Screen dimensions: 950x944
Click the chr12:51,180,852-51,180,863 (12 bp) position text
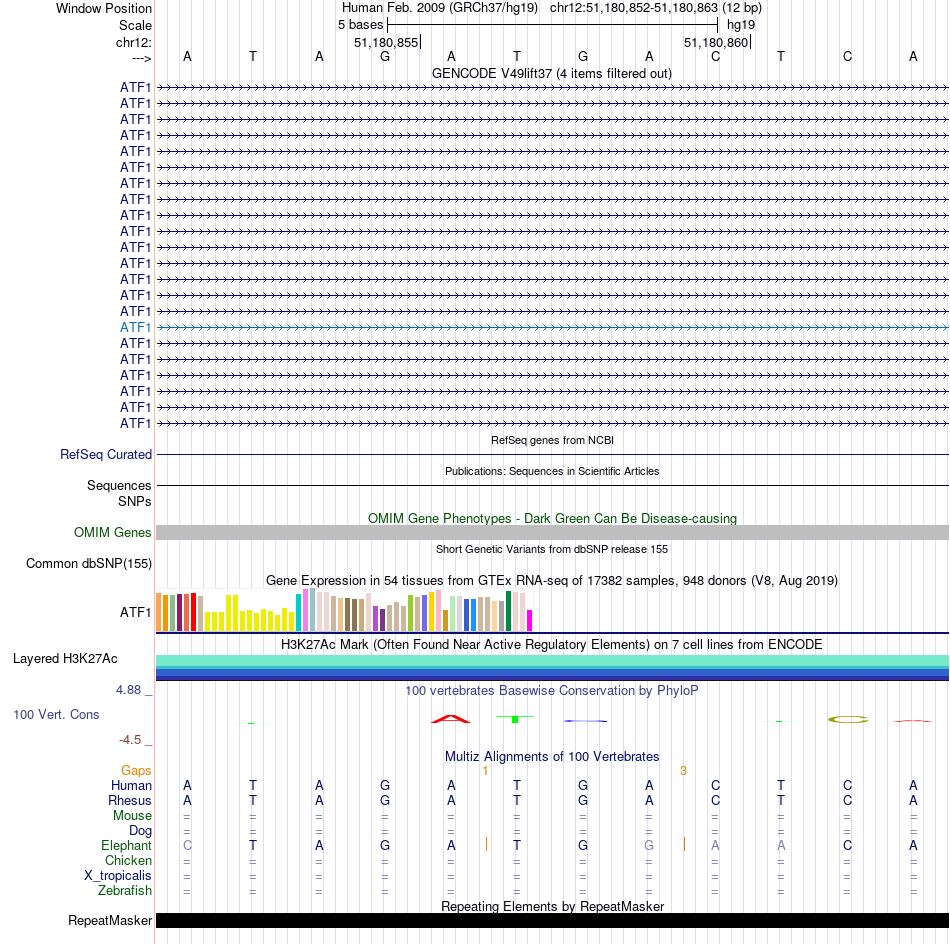tap(656, 8)
